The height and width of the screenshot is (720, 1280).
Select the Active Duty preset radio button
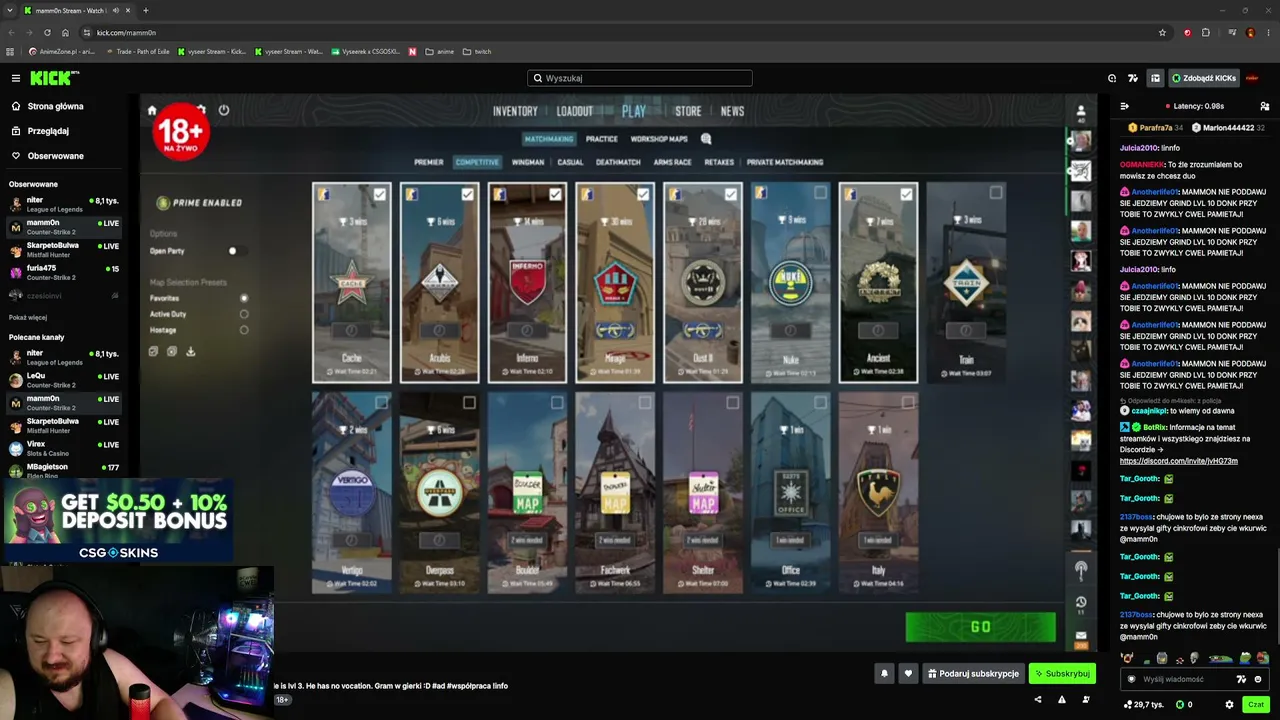coord(244,314)
